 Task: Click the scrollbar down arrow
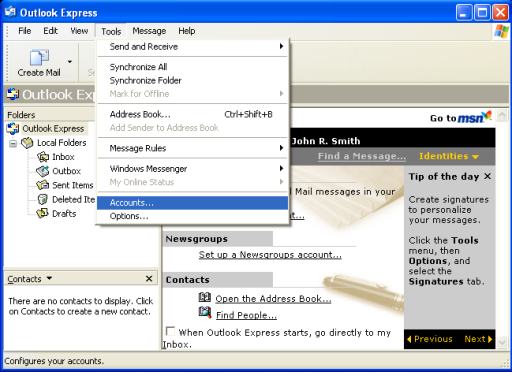click(502, 342)
